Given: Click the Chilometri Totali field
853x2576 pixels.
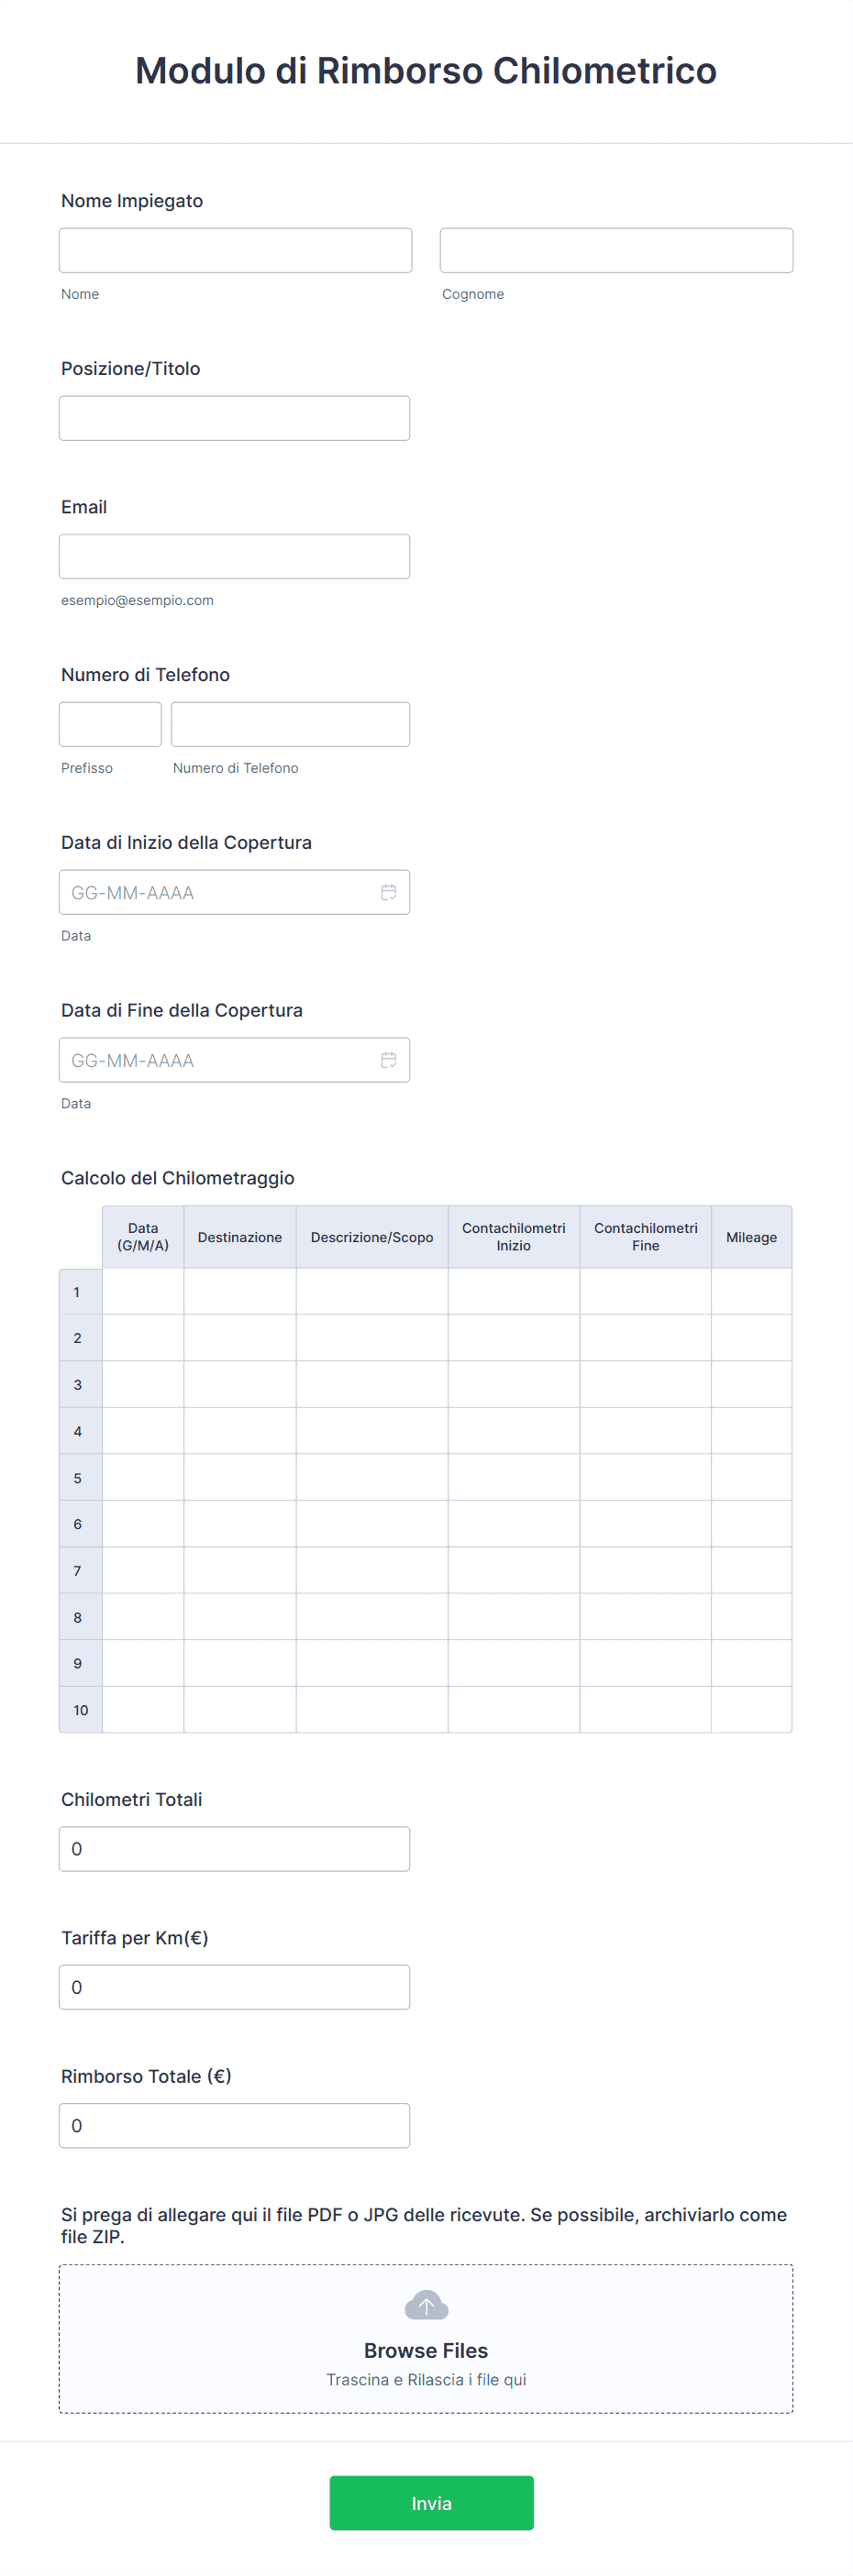Looking at the screenshot, I should [x=234, y=1849].
